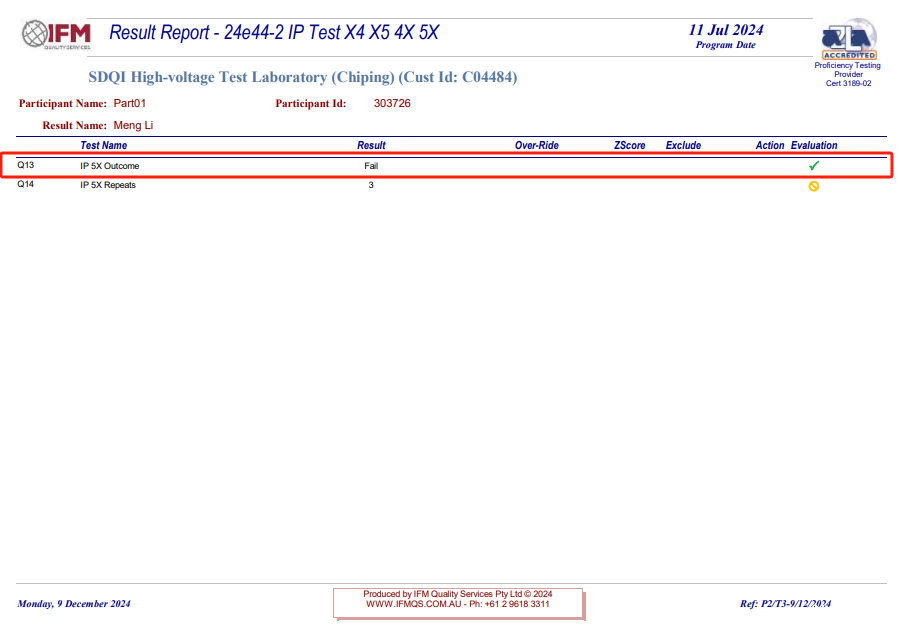900x627 pixels.
Task: Select the Test Name column header
Action: (104, 146)
